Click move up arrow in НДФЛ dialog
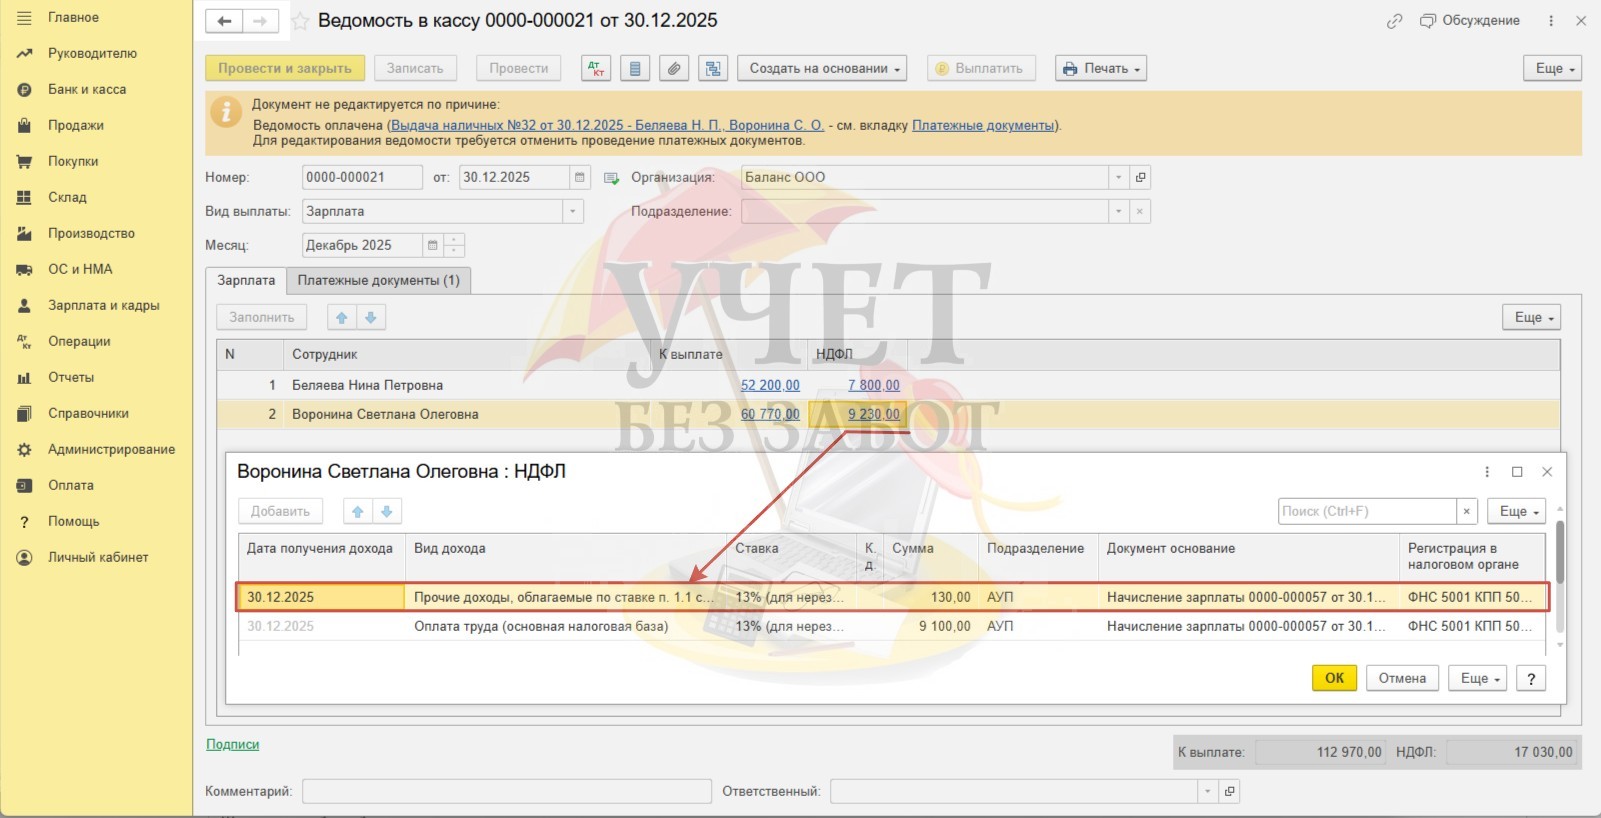 coord(358,511)
